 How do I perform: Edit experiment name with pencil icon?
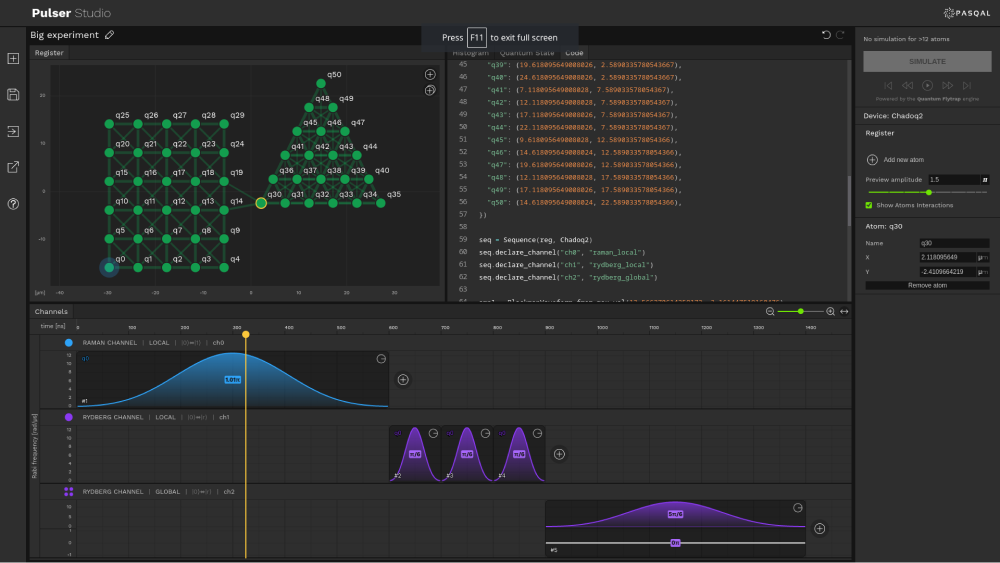pos(110,35)
